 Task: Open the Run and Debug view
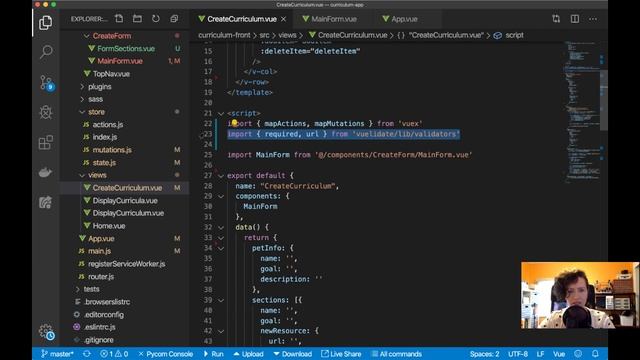click(46, 112)
